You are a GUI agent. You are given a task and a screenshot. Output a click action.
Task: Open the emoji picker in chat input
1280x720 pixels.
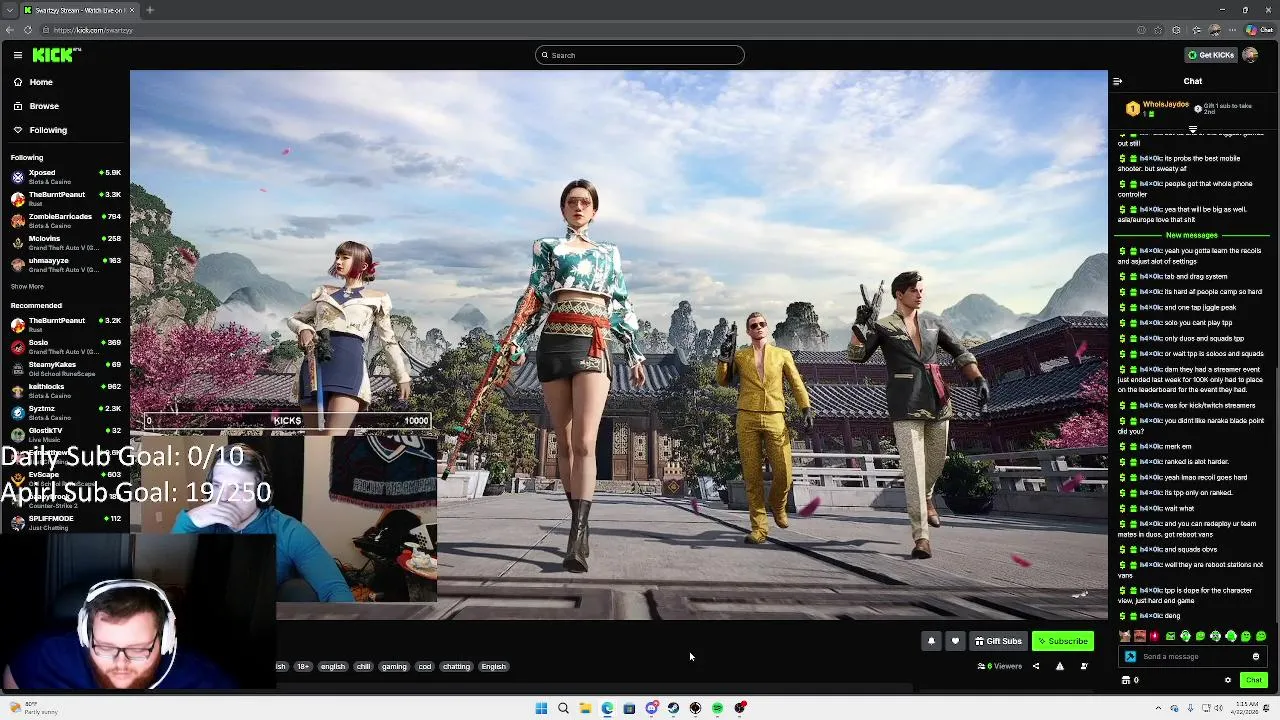1256,657
